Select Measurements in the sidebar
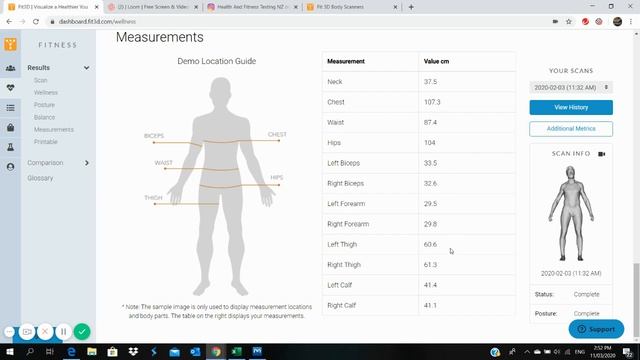640x360 pixels. [54, 129]
